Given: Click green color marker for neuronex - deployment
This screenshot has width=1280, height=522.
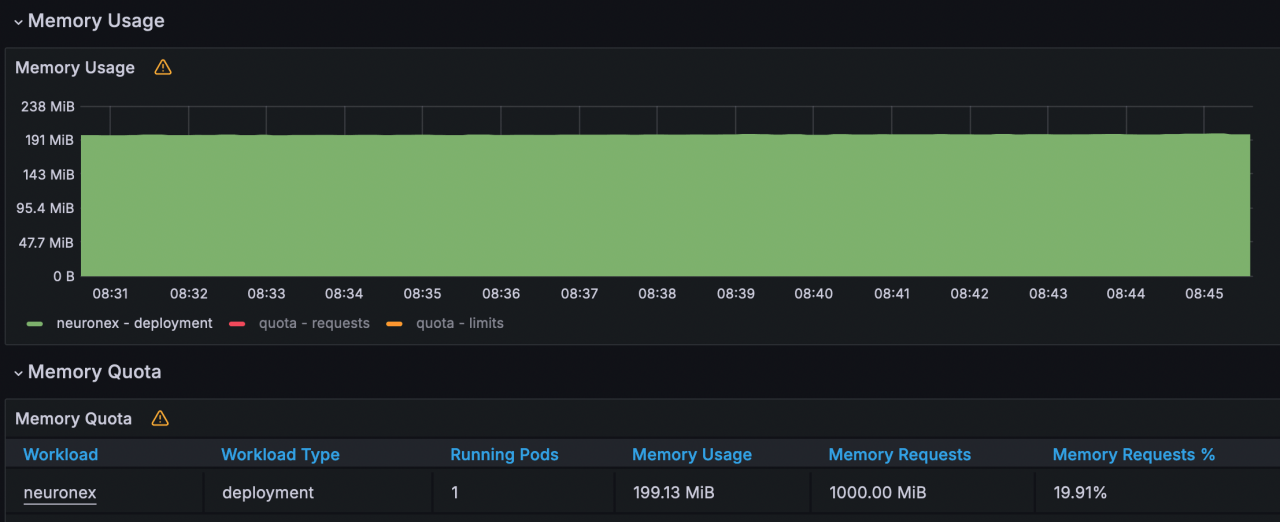Looking at the screenshot, I should coord(35,324).
